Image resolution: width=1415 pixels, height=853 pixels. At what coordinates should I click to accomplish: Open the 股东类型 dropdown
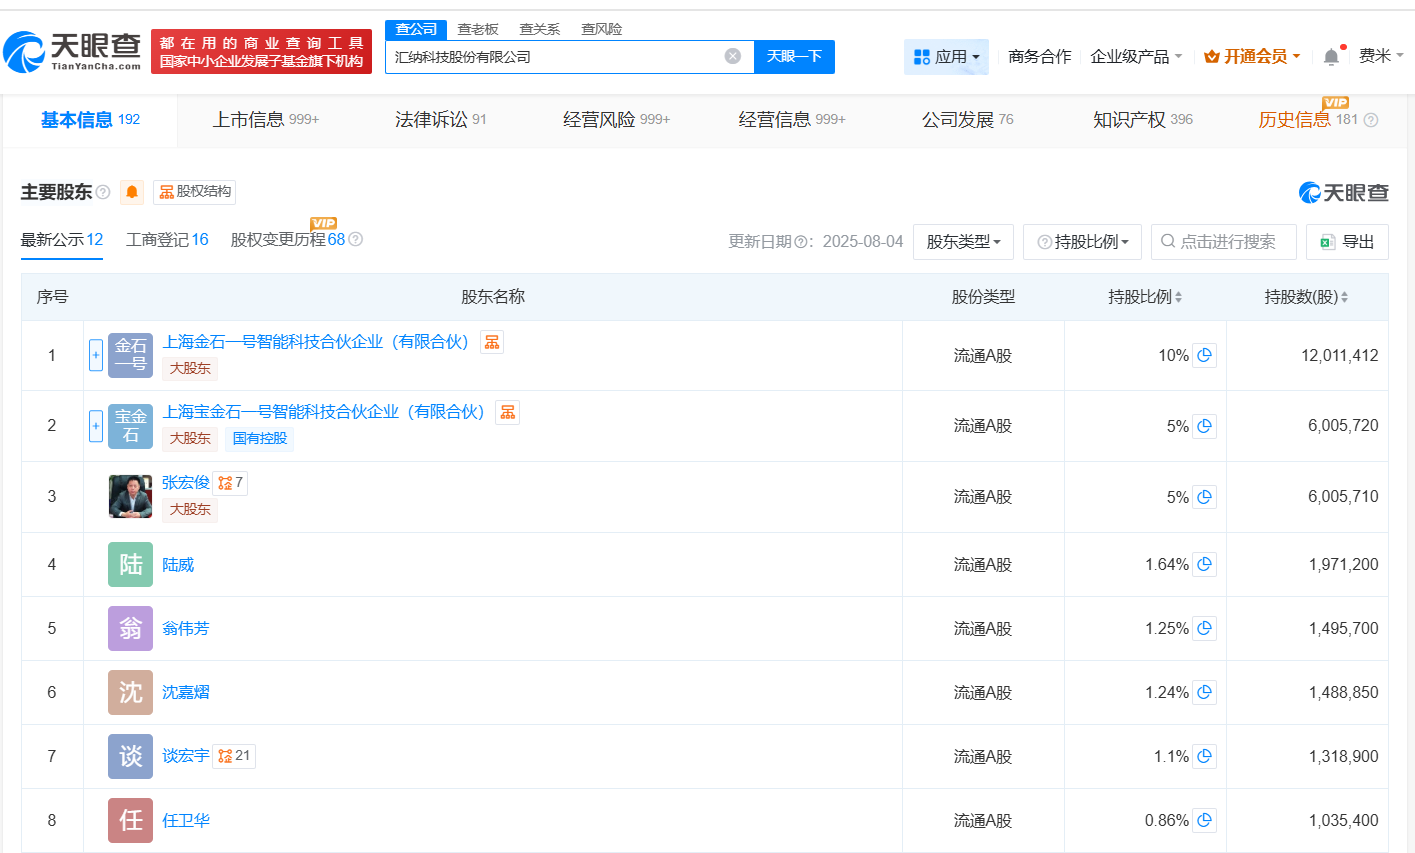pos(962,241)
